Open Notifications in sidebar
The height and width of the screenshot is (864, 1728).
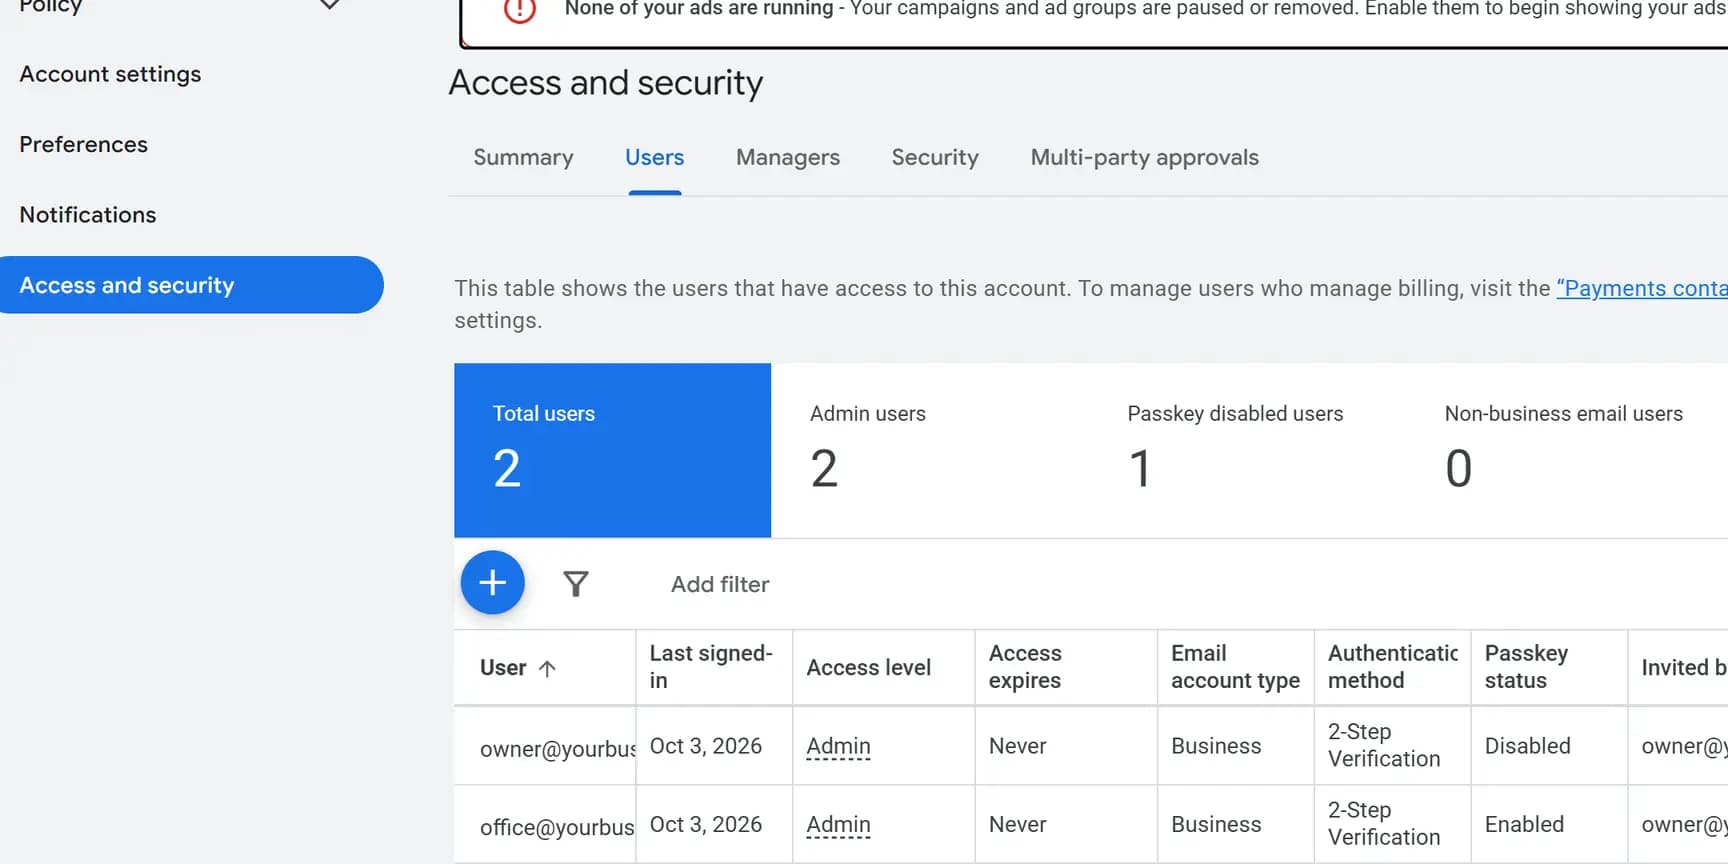click(88, 215)
